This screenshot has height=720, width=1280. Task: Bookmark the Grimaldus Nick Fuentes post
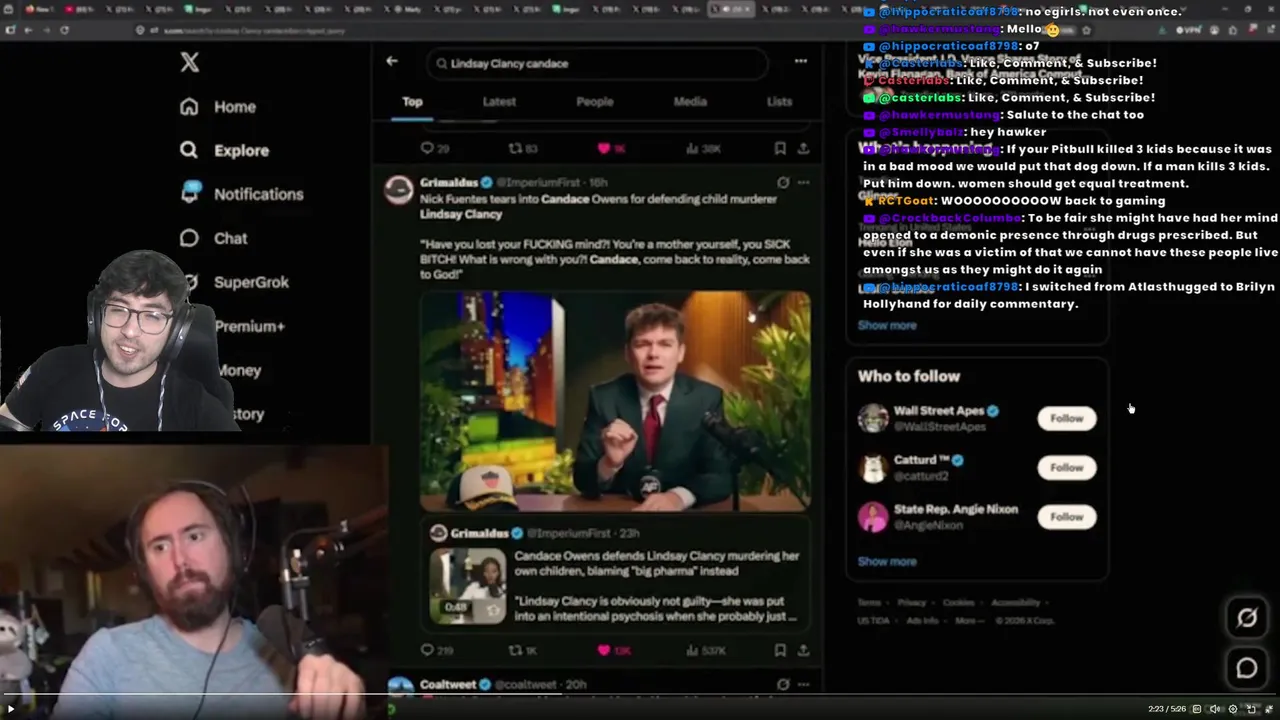point(780,650)
